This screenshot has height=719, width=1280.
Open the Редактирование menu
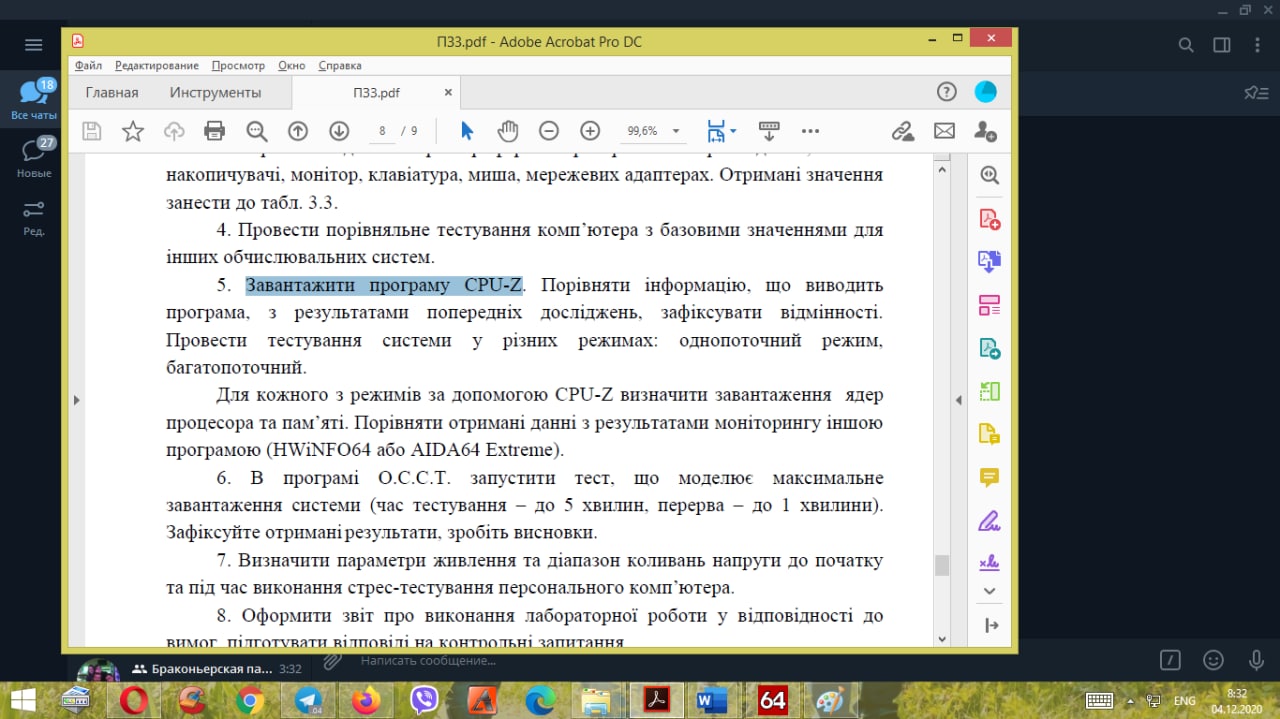[156, 65]
